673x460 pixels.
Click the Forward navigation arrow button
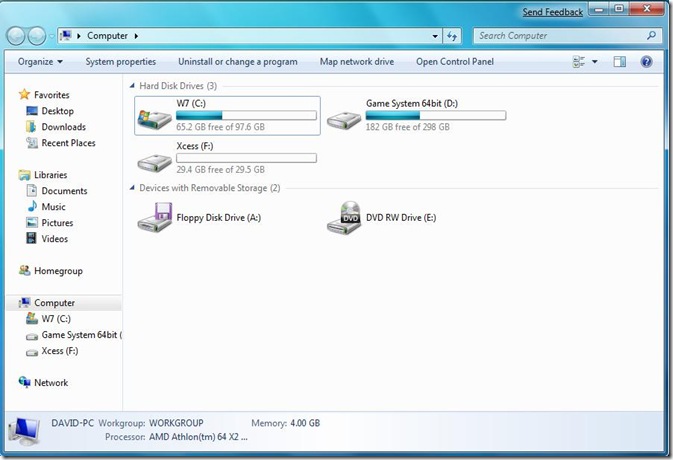pos(37,36)
